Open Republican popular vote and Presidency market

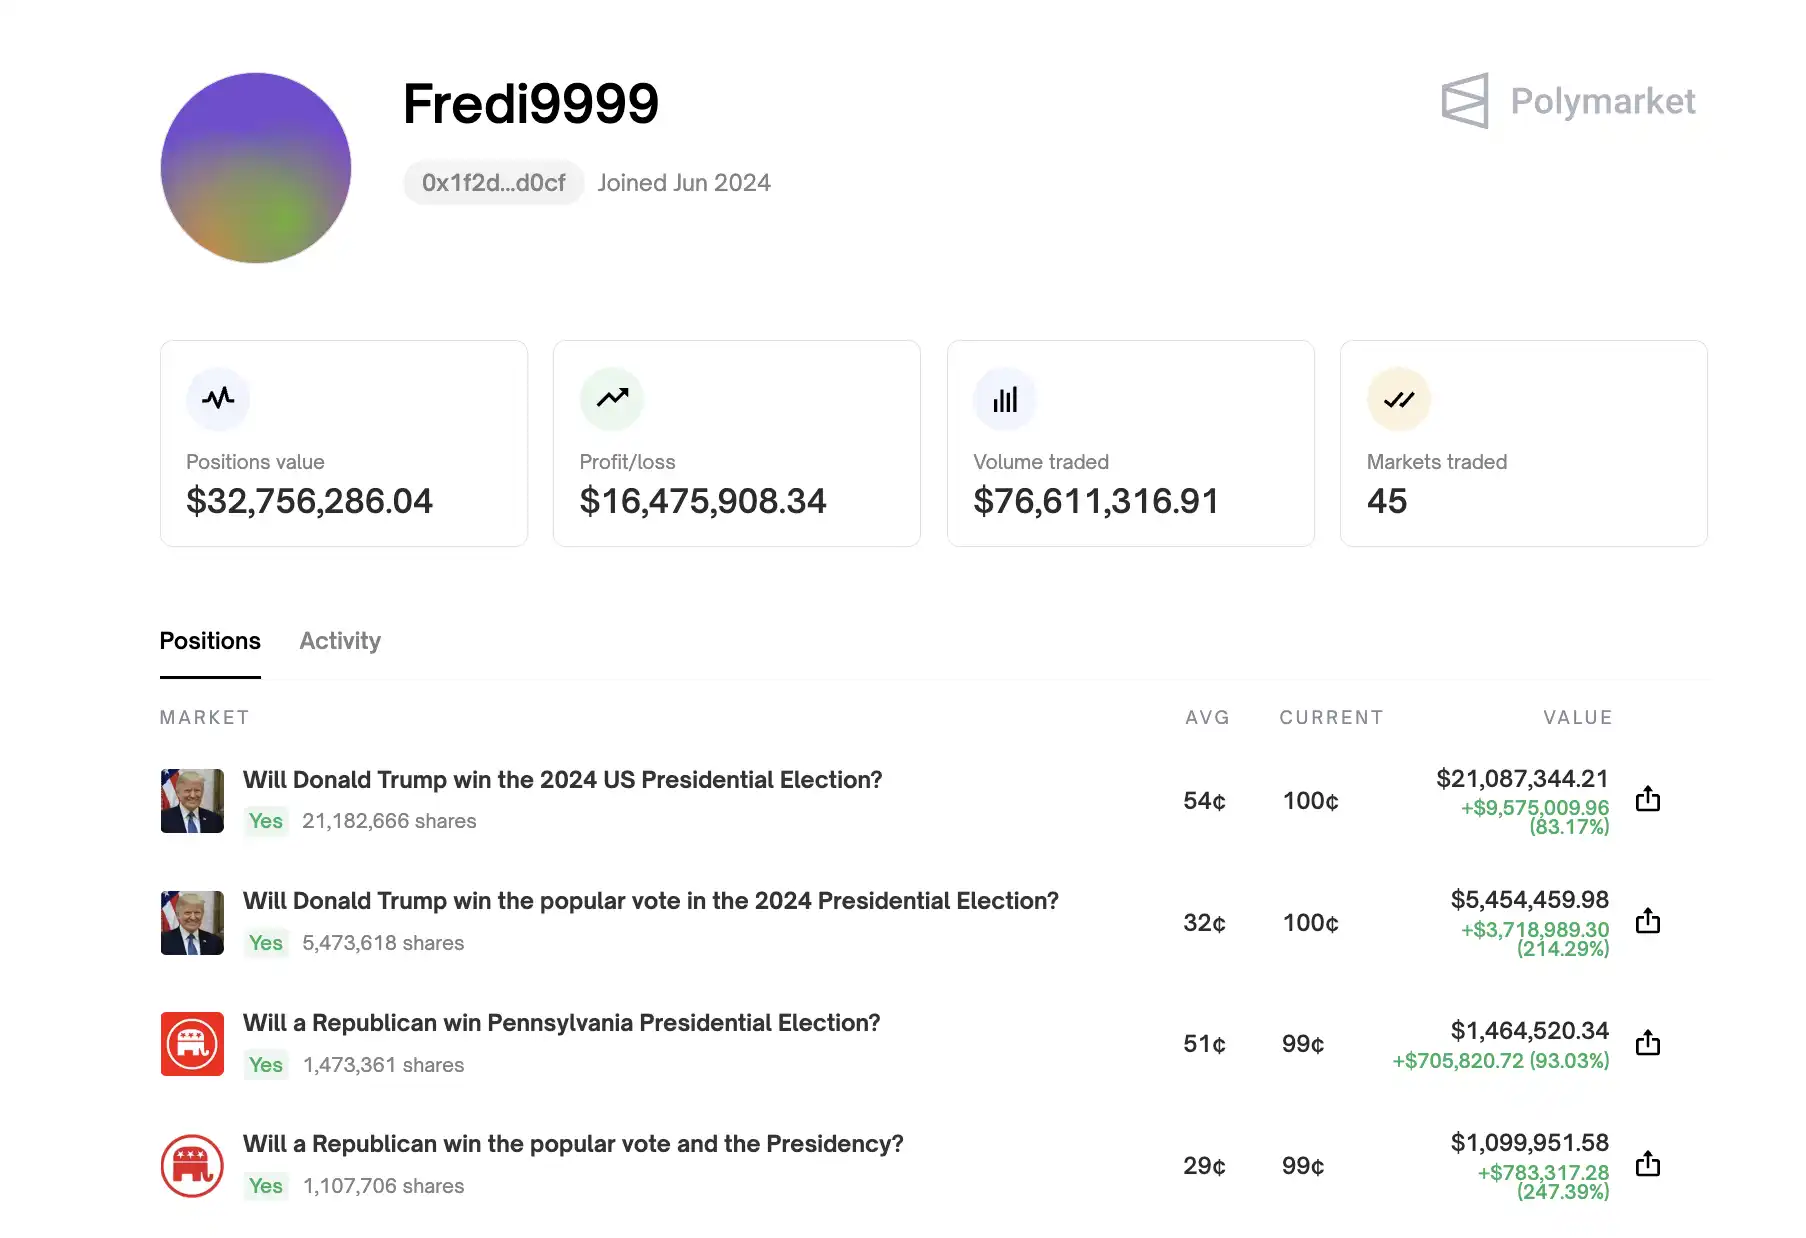573,1144
